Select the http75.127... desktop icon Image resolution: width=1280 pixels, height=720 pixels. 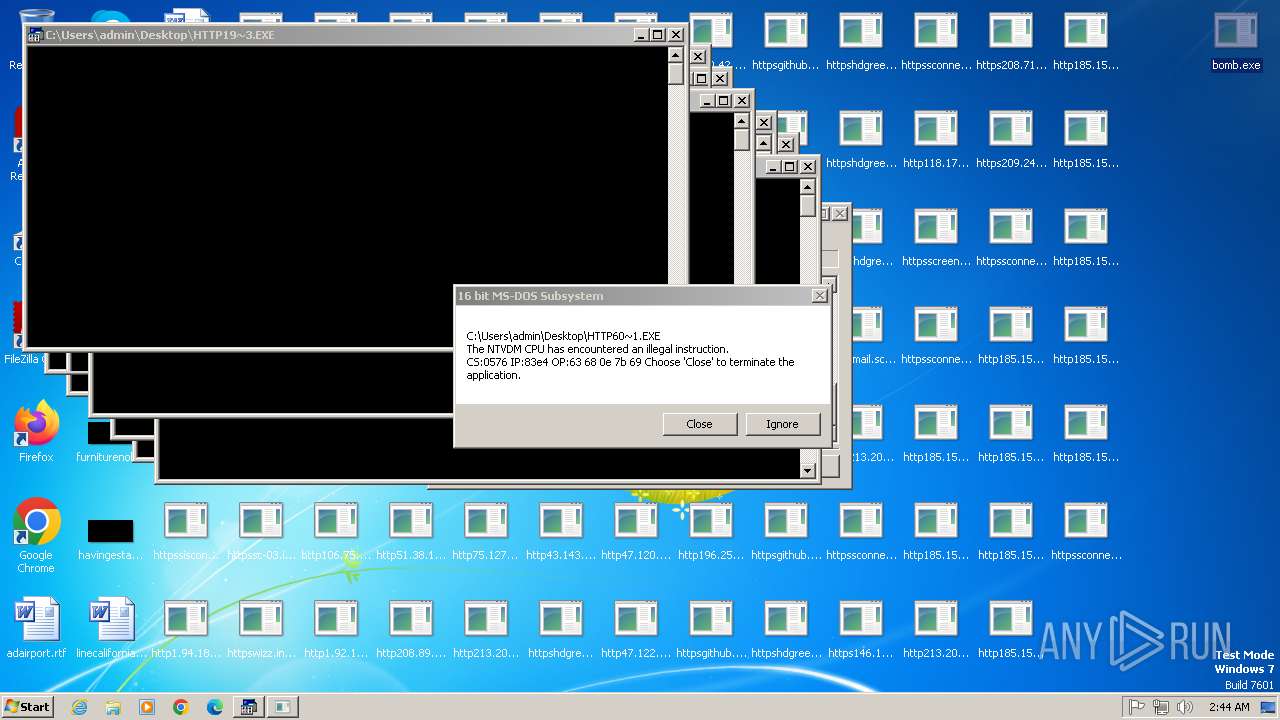(x=486, y=532)
